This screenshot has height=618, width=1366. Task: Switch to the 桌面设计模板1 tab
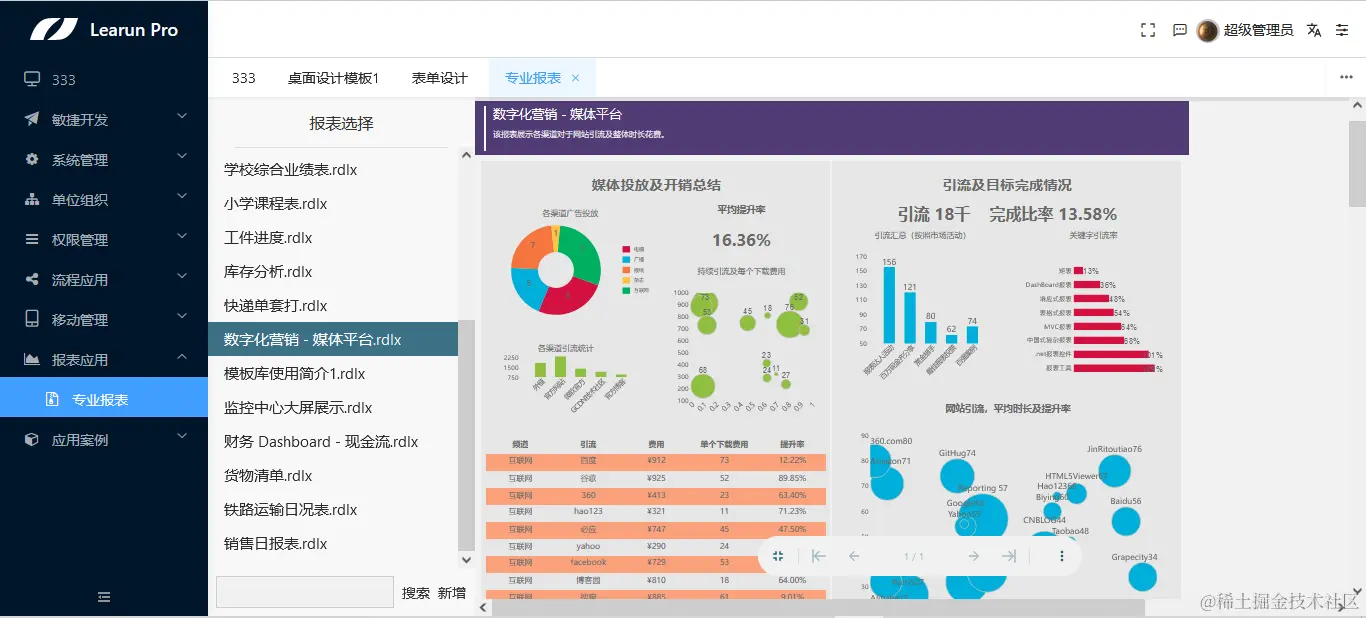333,77
